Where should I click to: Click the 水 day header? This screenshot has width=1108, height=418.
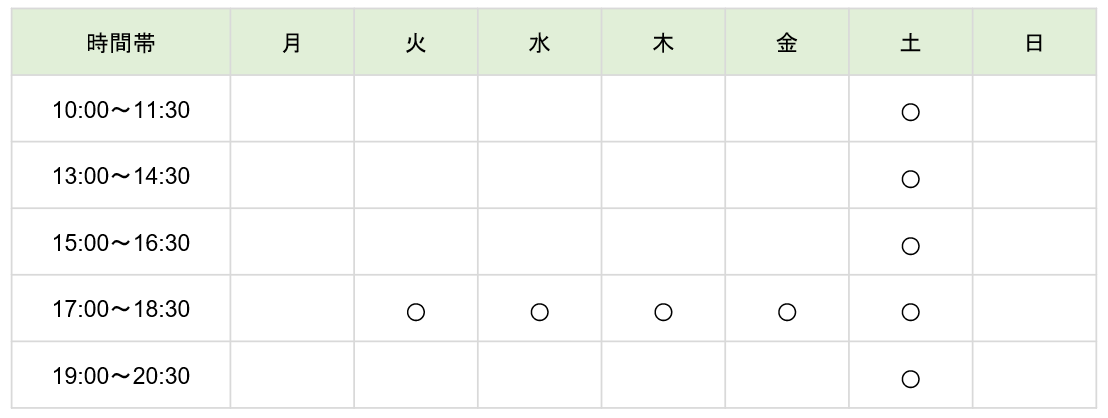(539, 44)
